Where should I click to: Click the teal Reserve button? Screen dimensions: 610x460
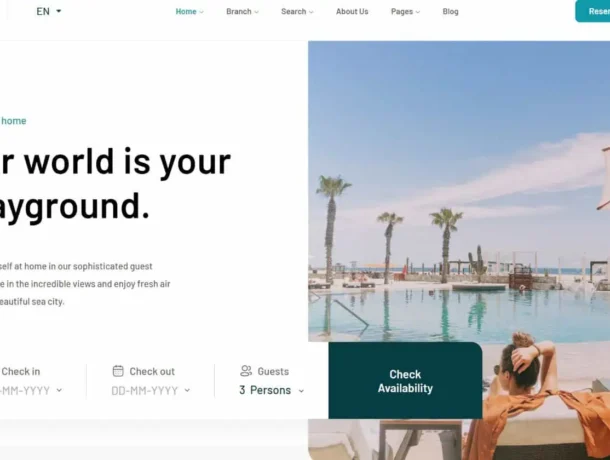tap(592, 11)
